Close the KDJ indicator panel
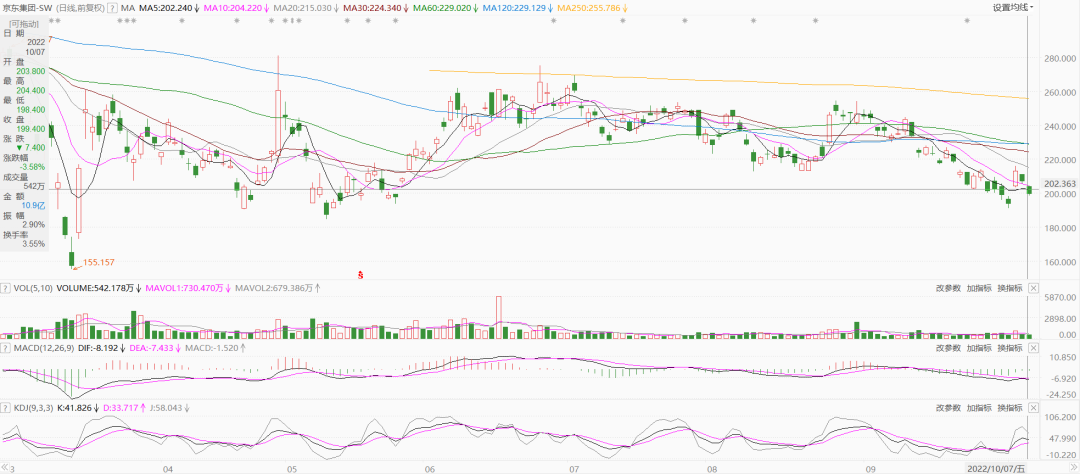 (1032, 408)
